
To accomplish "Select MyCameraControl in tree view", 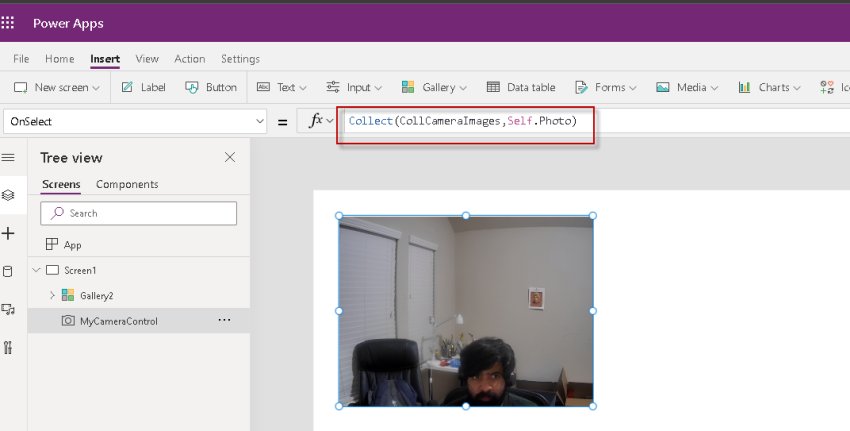I will tap(119, 321).
